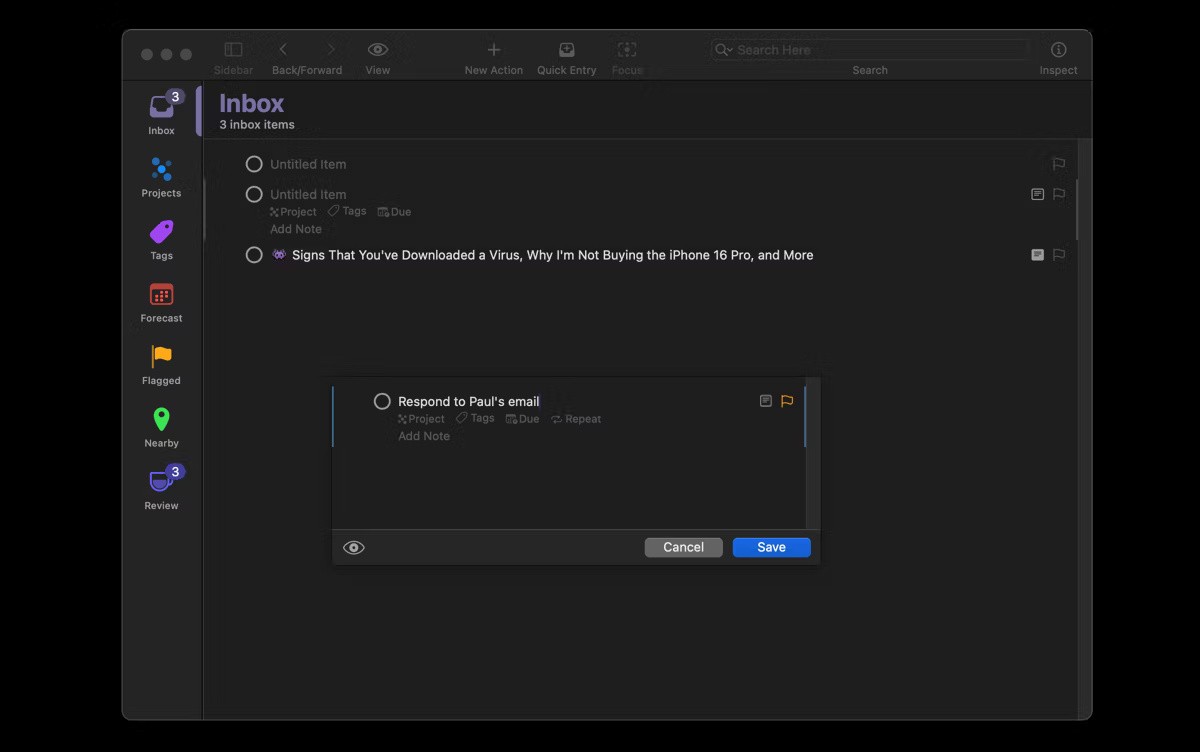Complete the Signs That You've Downloaded item
Image resolution: width=1200 pixels, height=752 pixels.
[x=254, y=255]
